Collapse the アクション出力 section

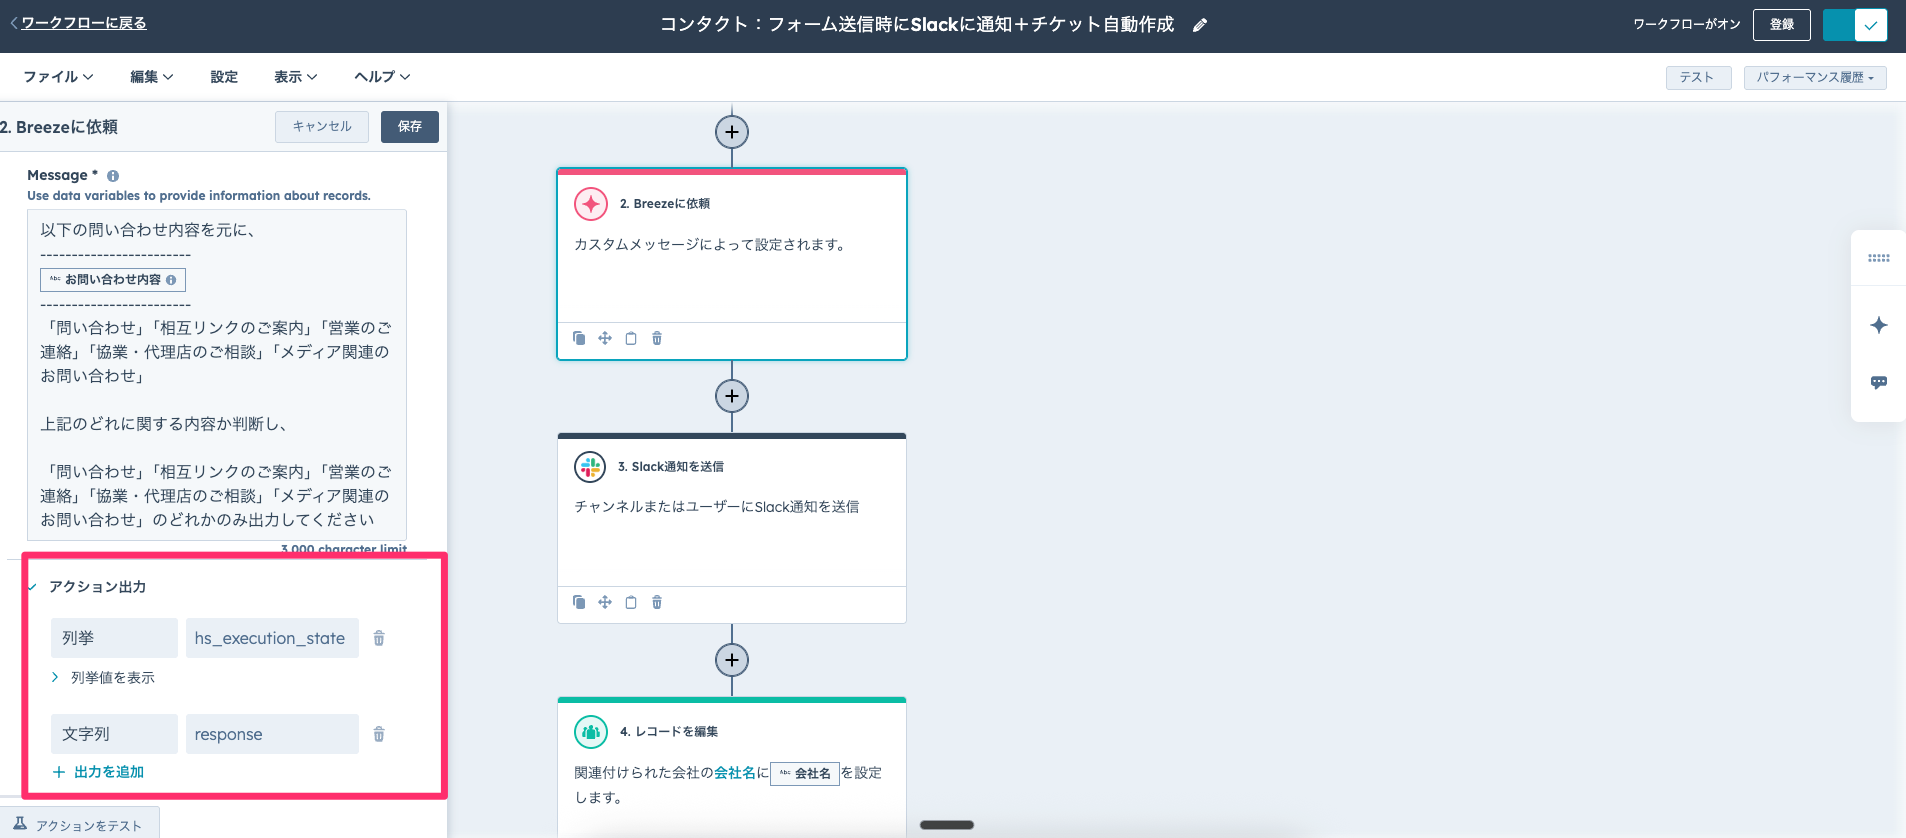point(33,587)
